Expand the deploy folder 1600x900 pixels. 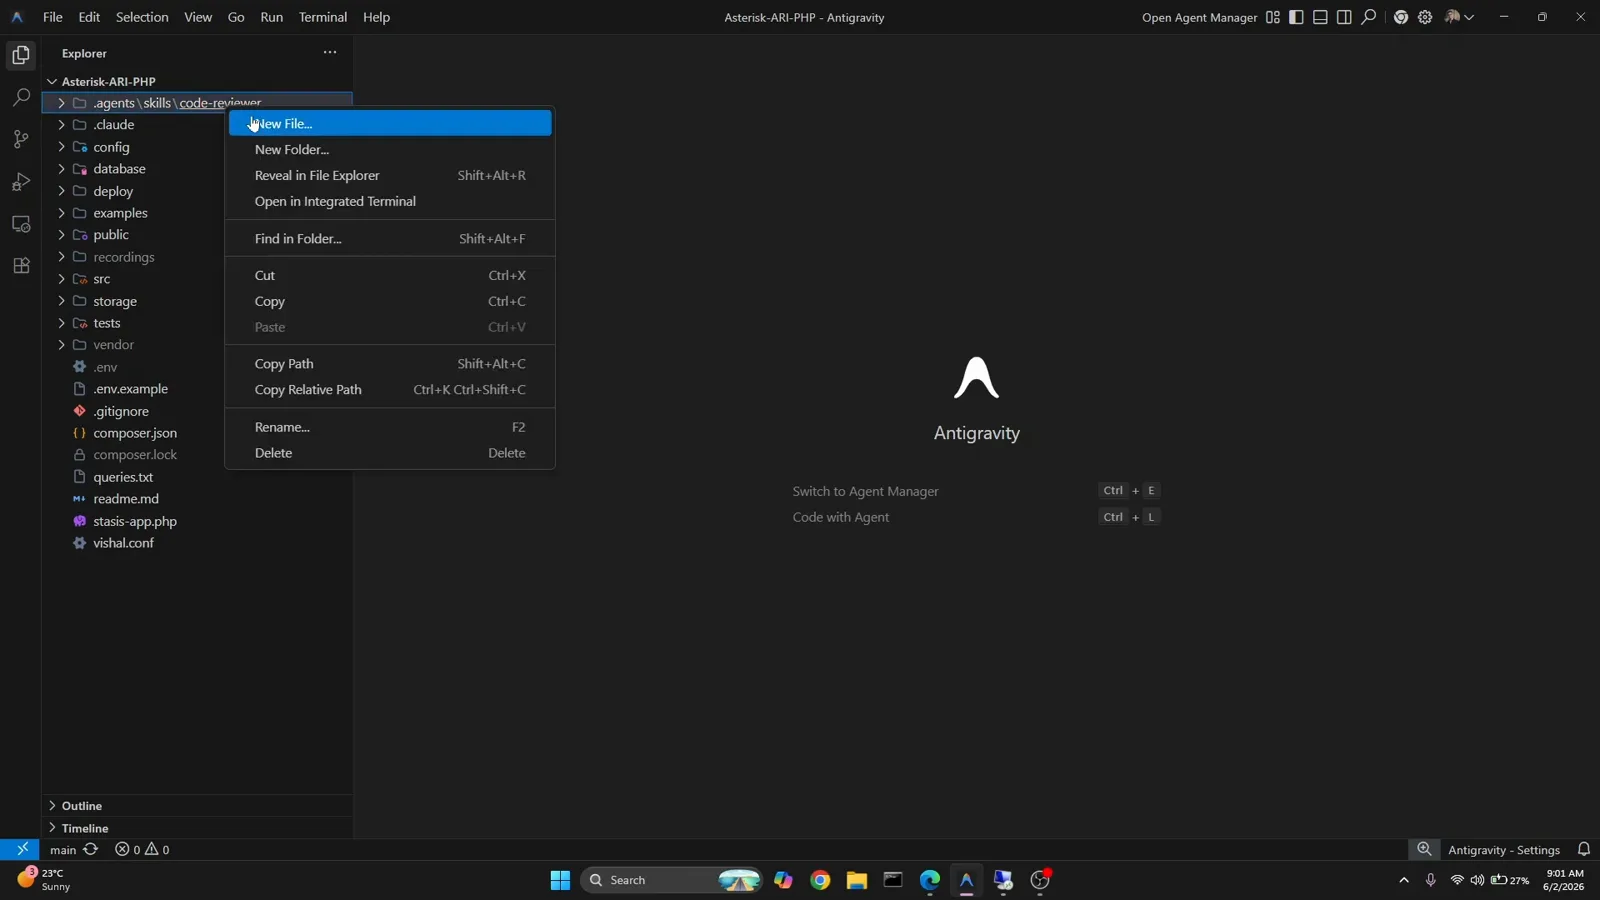pyautogui.click(x=61, y=191)
